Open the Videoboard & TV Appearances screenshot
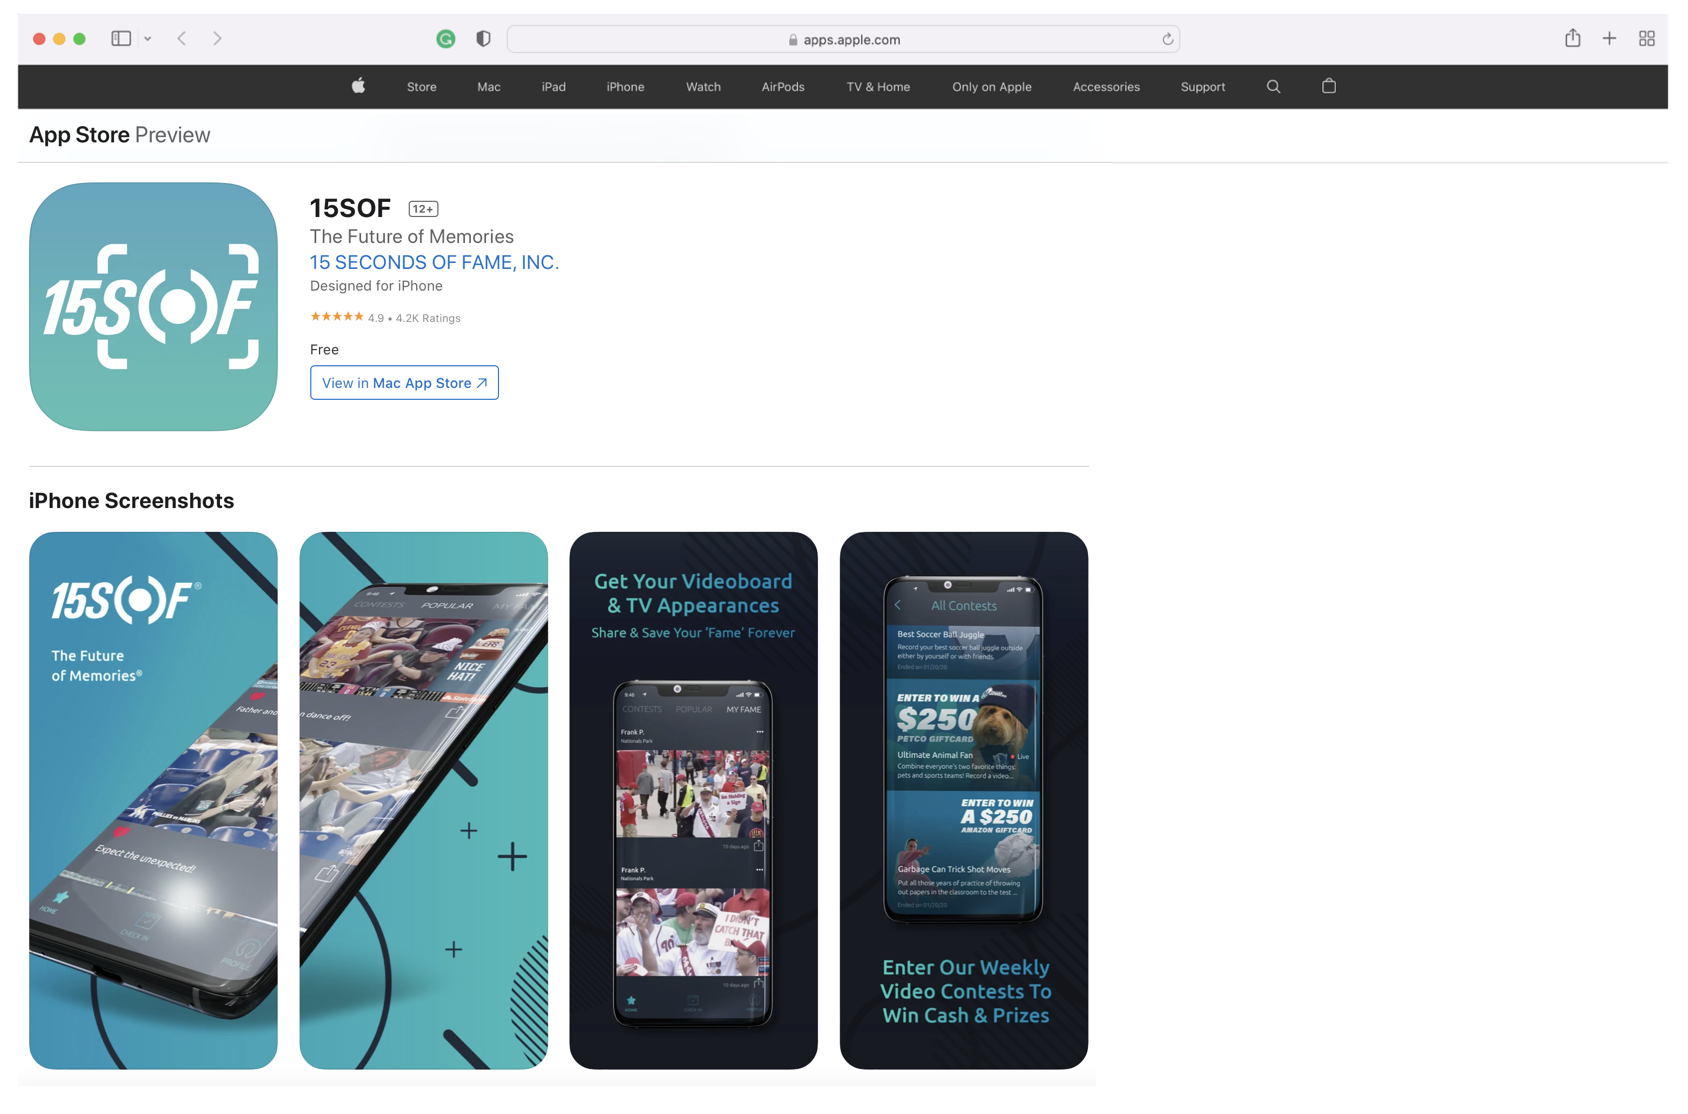The image size is (1688, 1114). click(x=694, y=800)
